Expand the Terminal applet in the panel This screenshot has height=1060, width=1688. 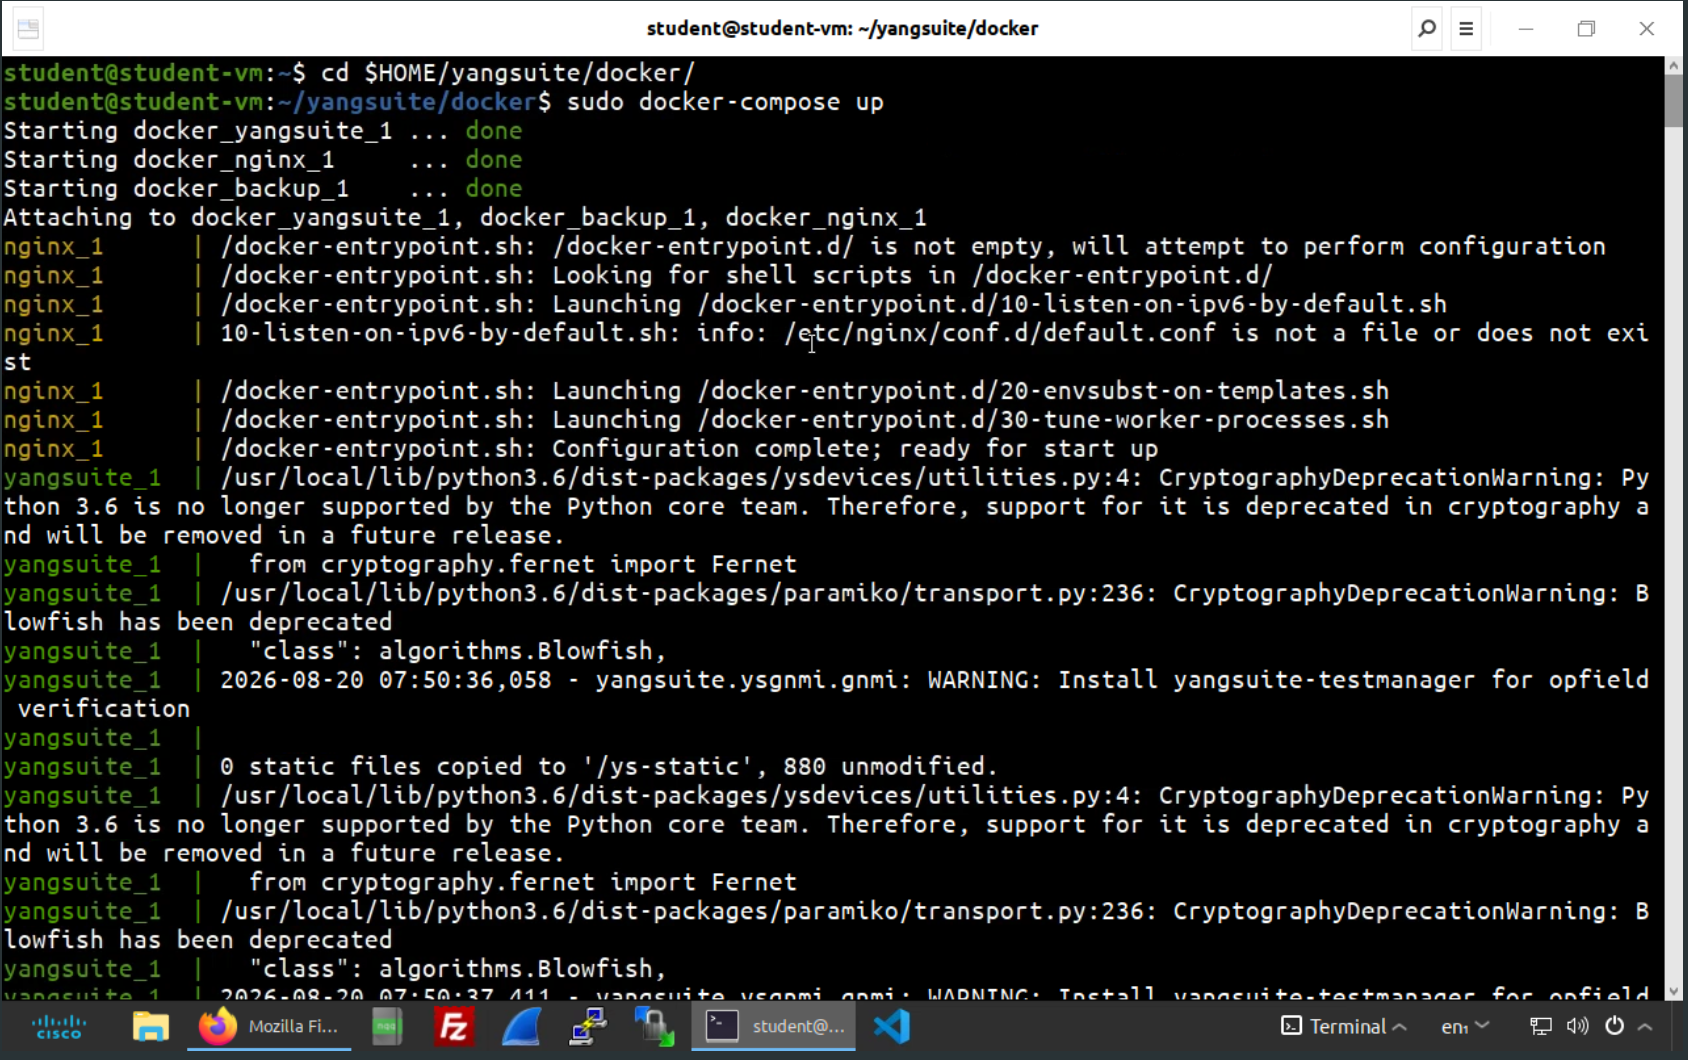(x=1344, y=1027)
